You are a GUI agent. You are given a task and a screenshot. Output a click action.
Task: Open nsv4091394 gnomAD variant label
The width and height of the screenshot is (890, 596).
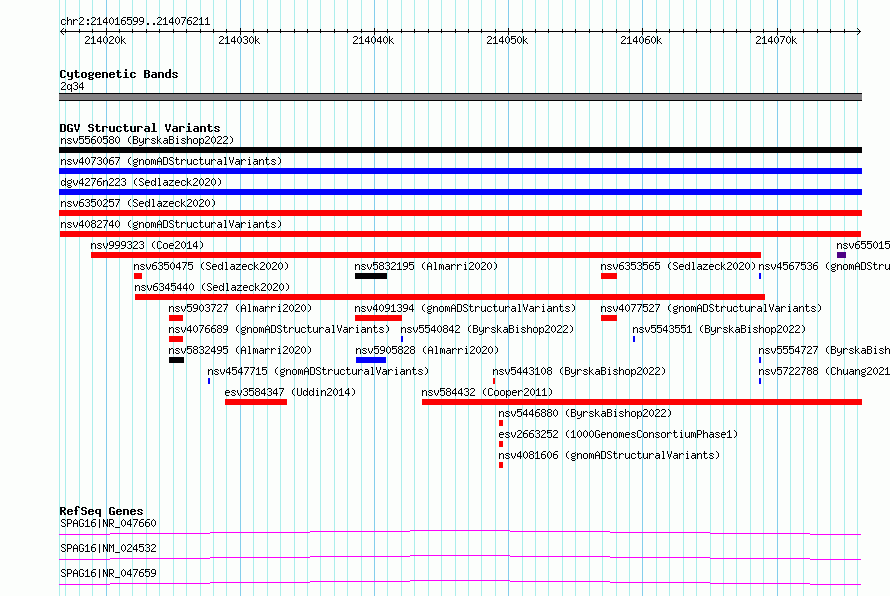[x=465, y=308]
